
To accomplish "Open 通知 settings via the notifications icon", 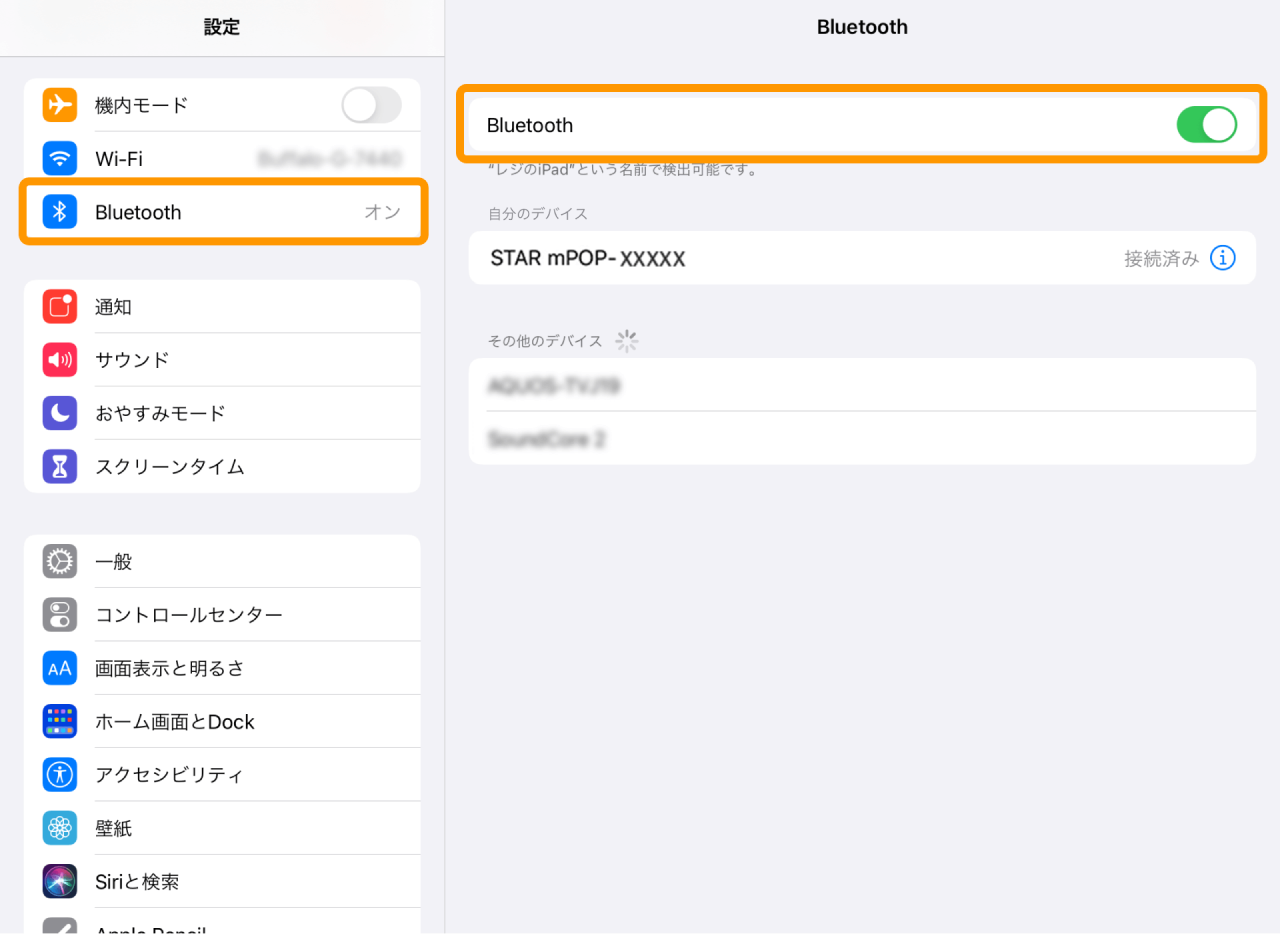I will pos(59,306).
